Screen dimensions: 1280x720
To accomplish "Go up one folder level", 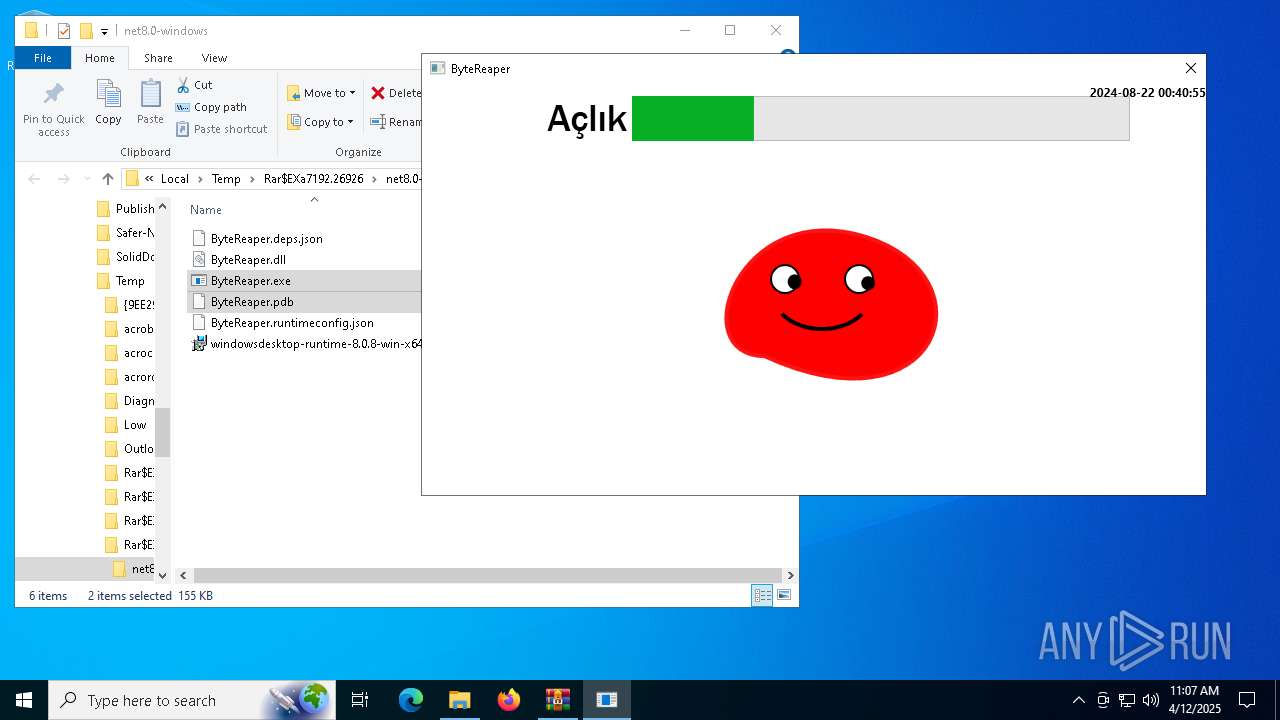I will [108, 179].
